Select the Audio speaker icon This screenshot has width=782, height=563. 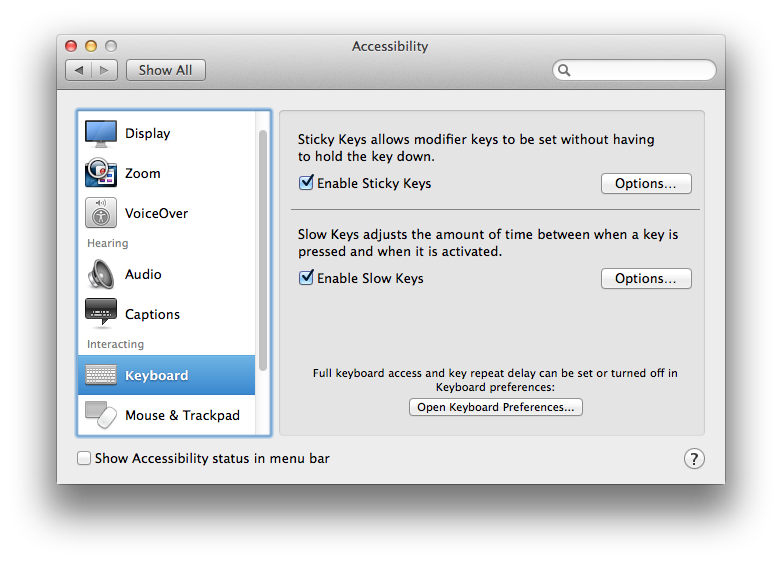pos(101,274)
